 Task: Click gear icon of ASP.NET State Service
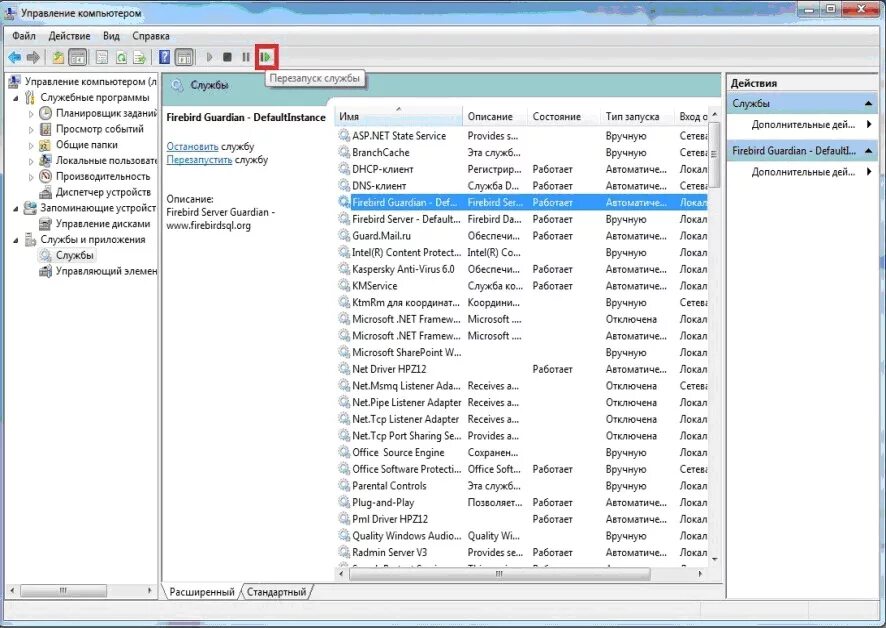tap(344, 136)
